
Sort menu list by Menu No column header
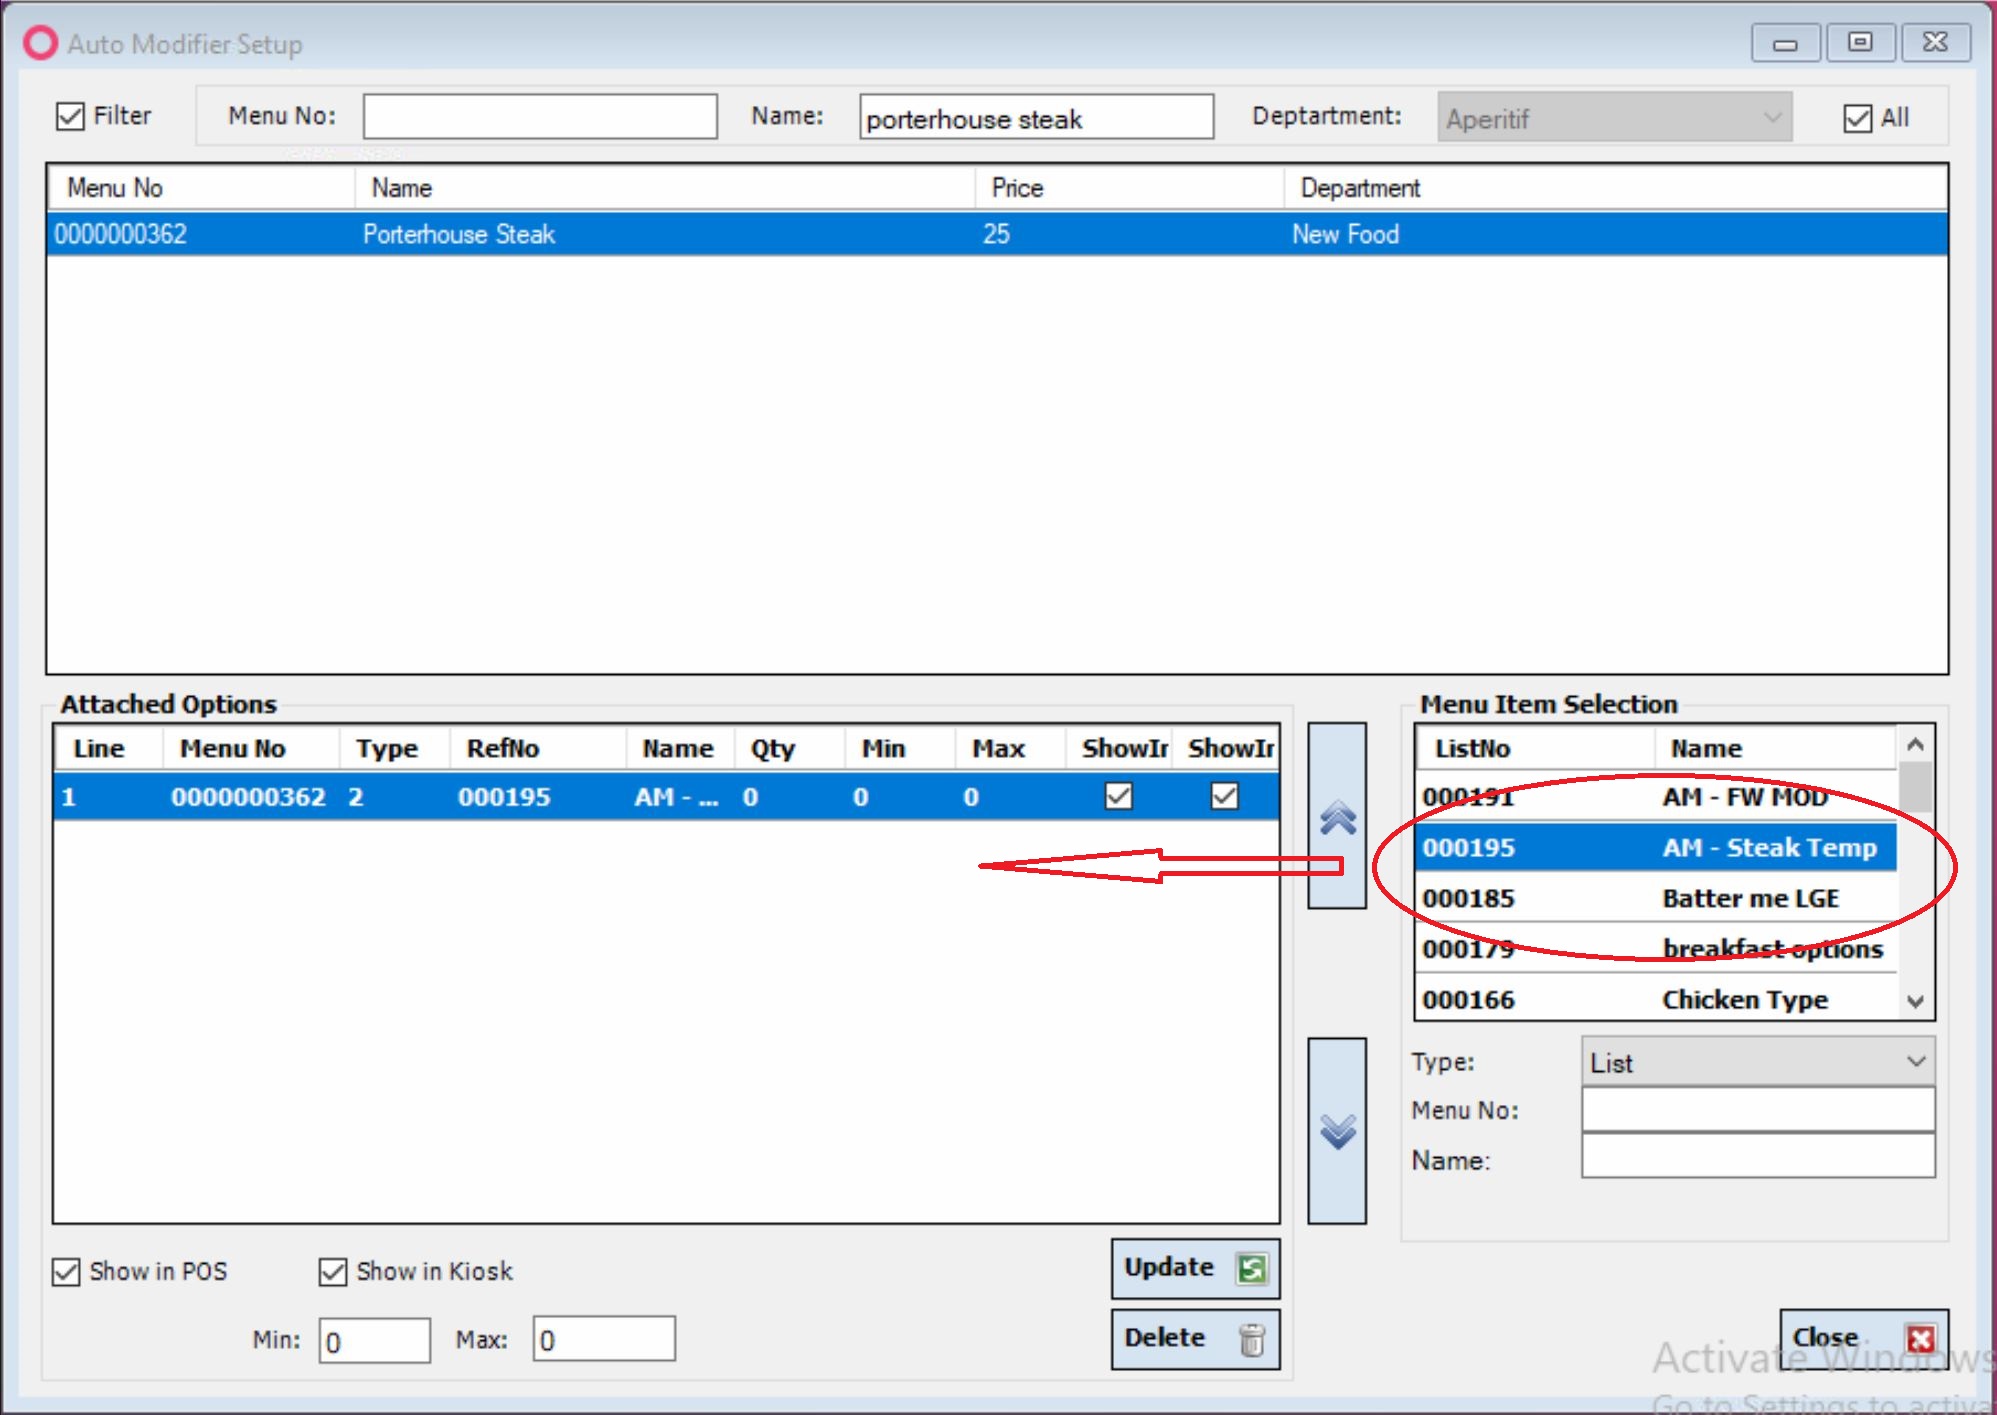tap(202, 188)
